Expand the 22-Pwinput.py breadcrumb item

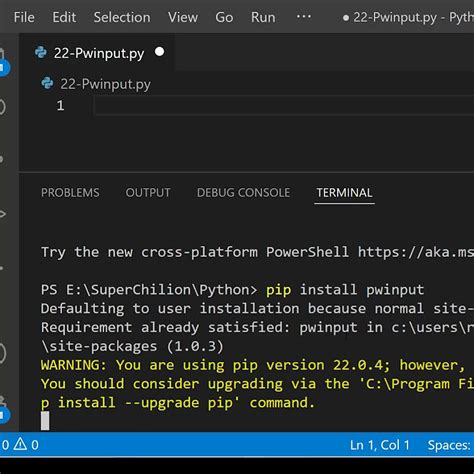click(96, 84)
